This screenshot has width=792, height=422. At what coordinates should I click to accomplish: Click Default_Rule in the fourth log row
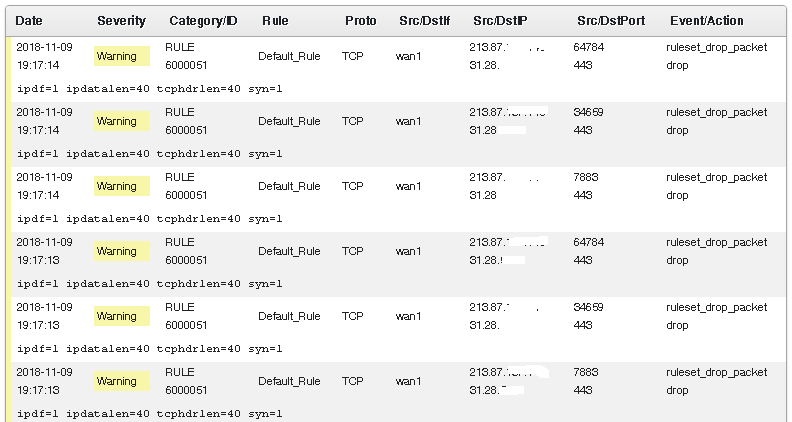289,251
